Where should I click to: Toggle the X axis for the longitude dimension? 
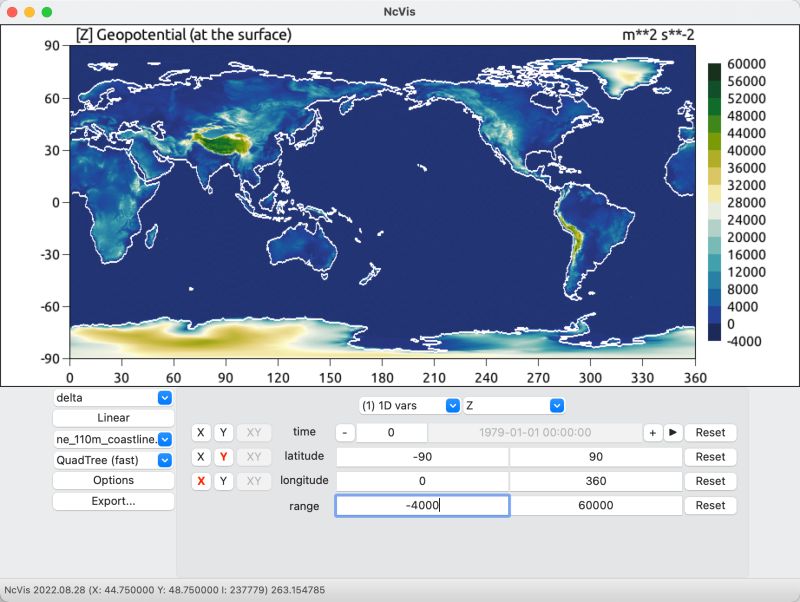[x=199, y=481]
